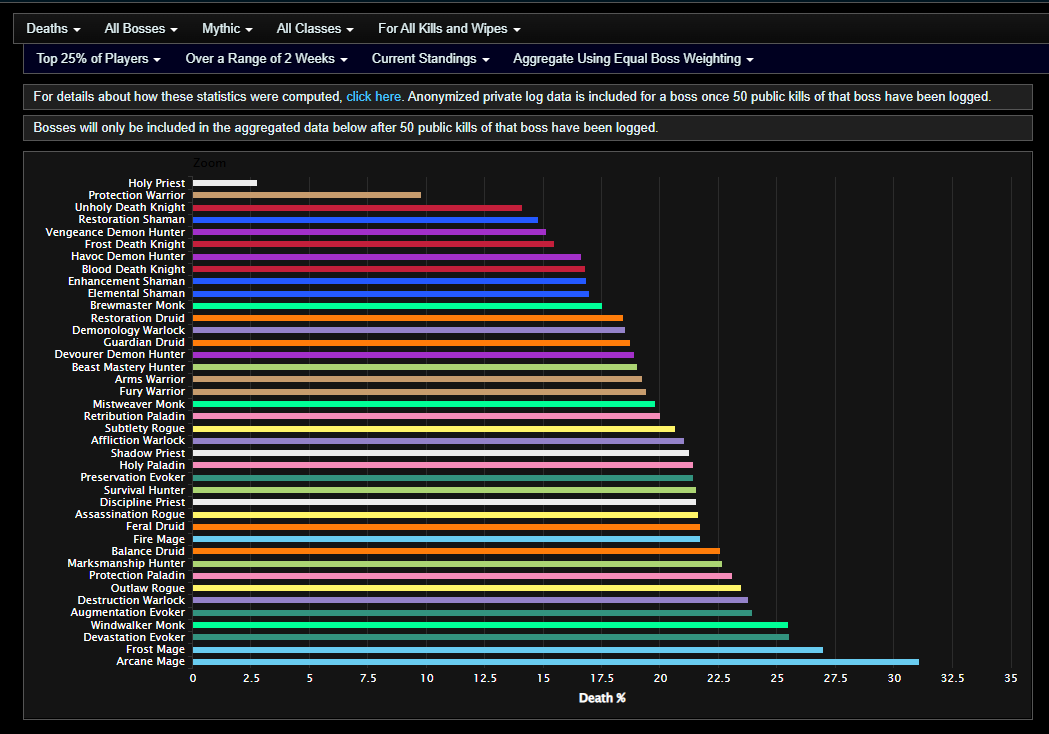Click the Subtlety Rogue bar
Viewport: 1049px width, 734px height.
pos(434,428)
